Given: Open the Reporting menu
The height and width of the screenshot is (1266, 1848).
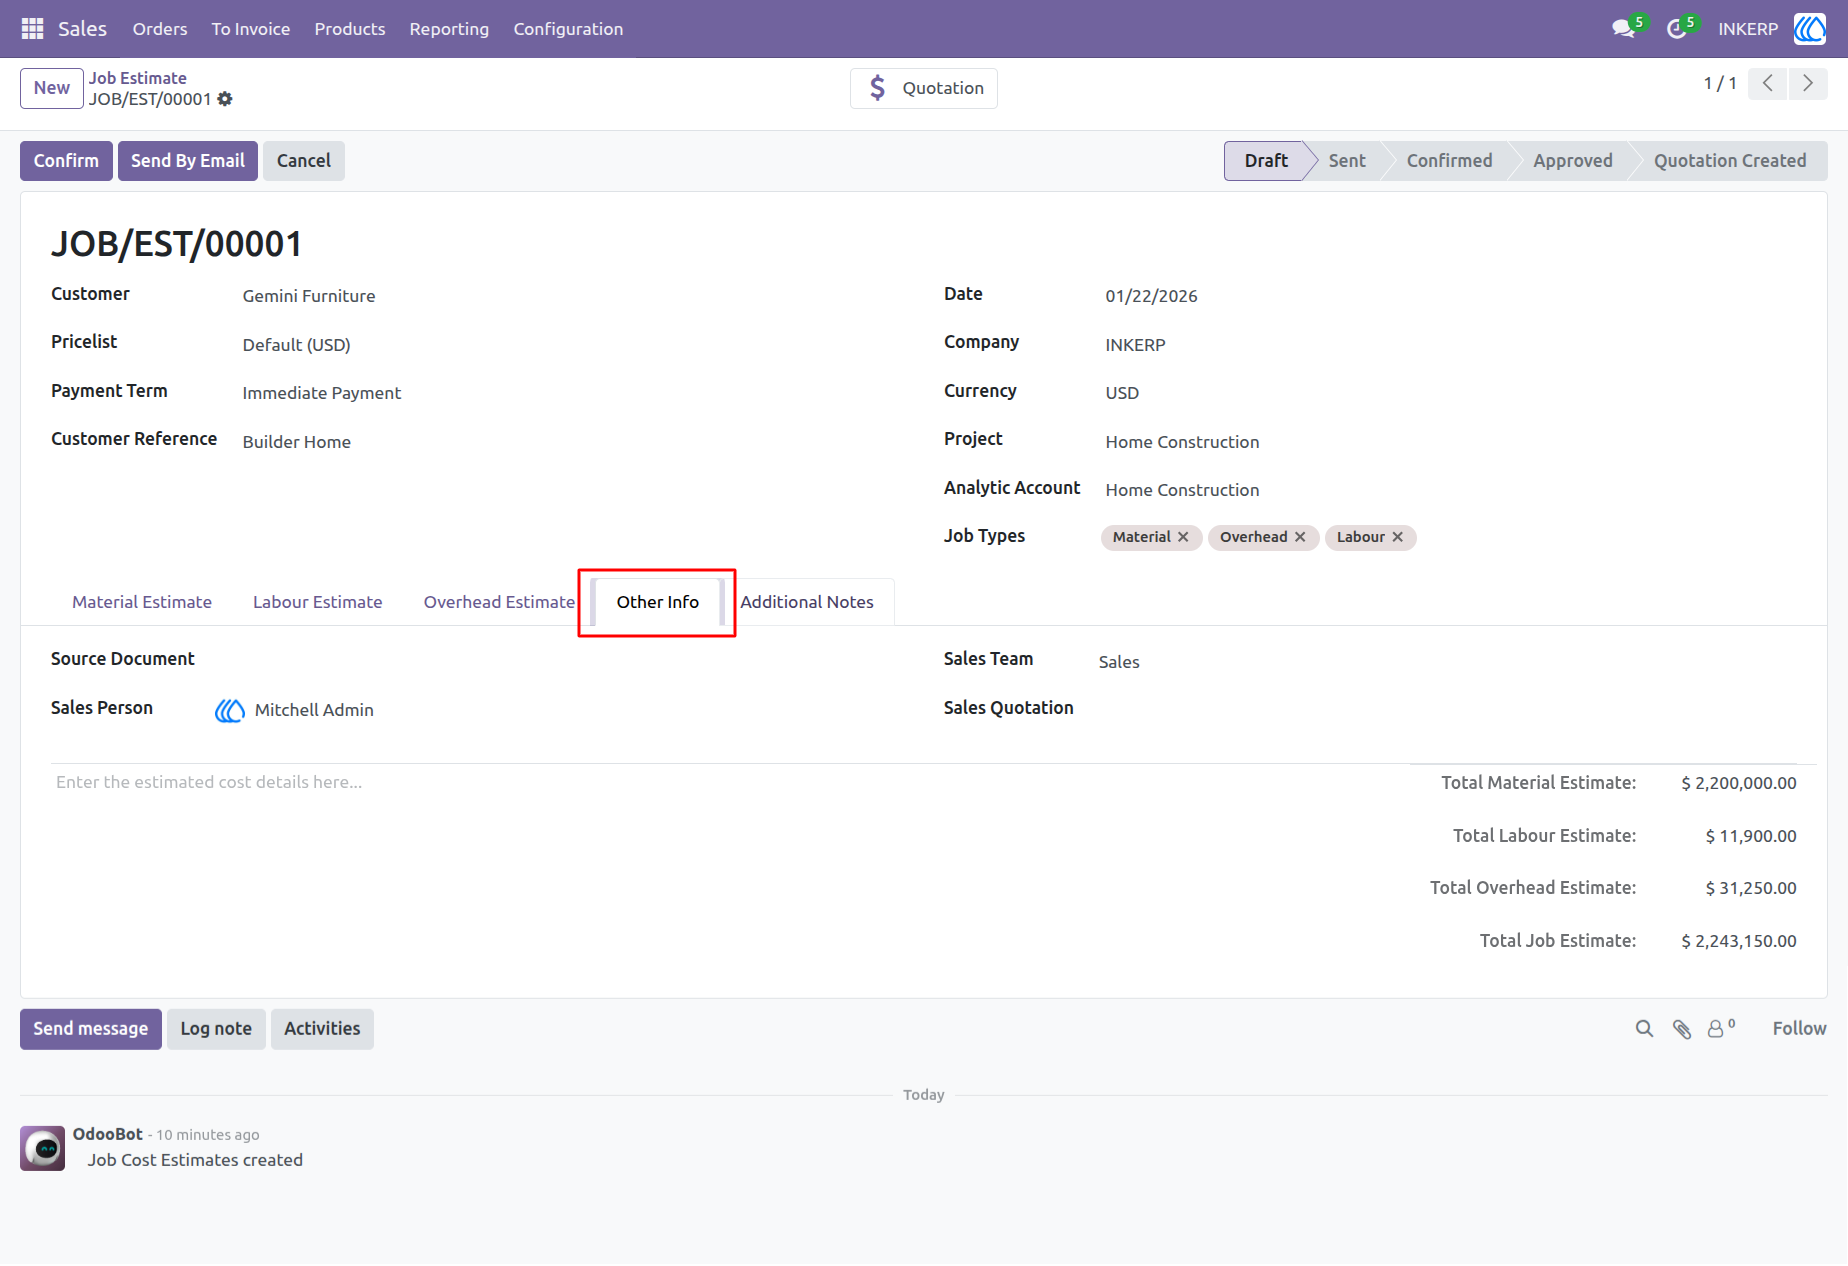Looking at the screenshot, I should [x=449, y=29].
